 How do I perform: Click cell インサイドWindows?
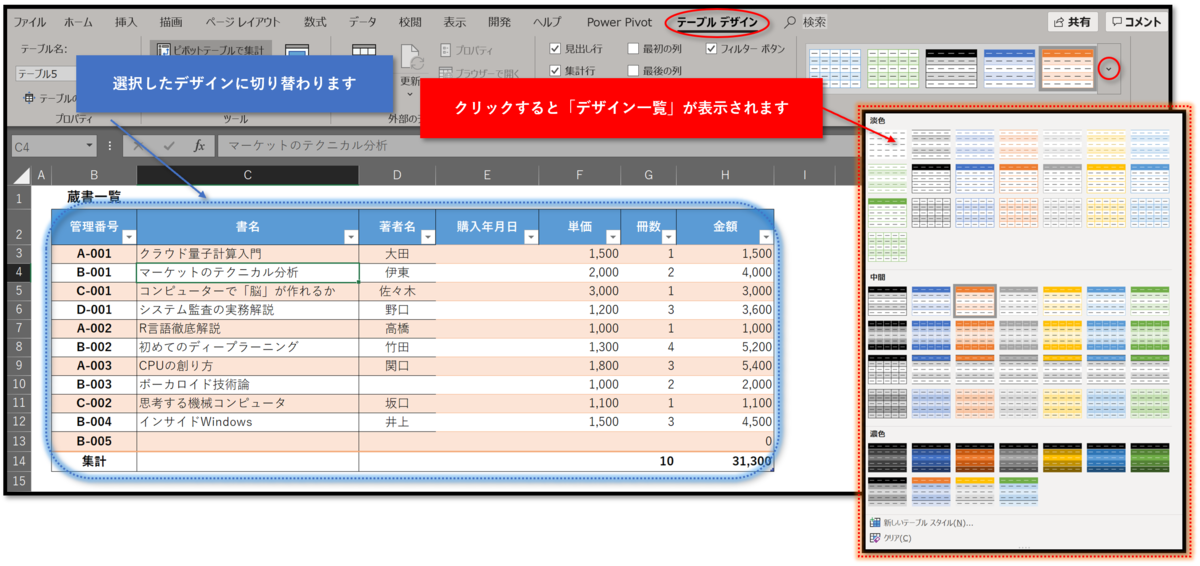tap(248, 422)
